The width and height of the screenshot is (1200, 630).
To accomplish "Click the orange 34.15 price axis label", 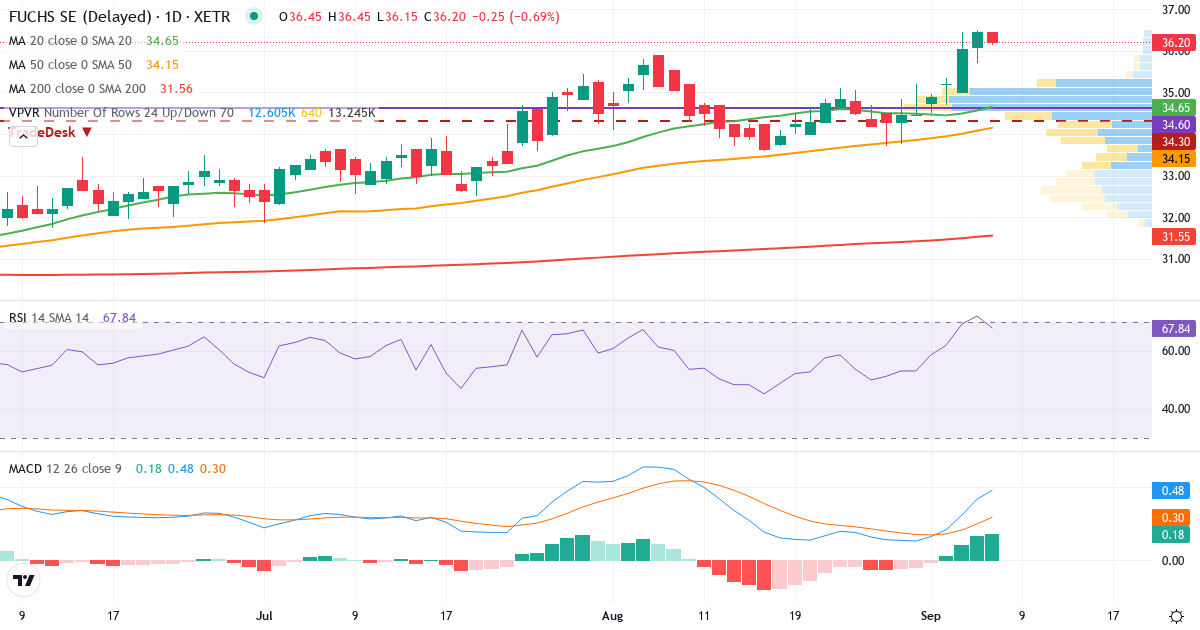I will [x=1172, y=158].
